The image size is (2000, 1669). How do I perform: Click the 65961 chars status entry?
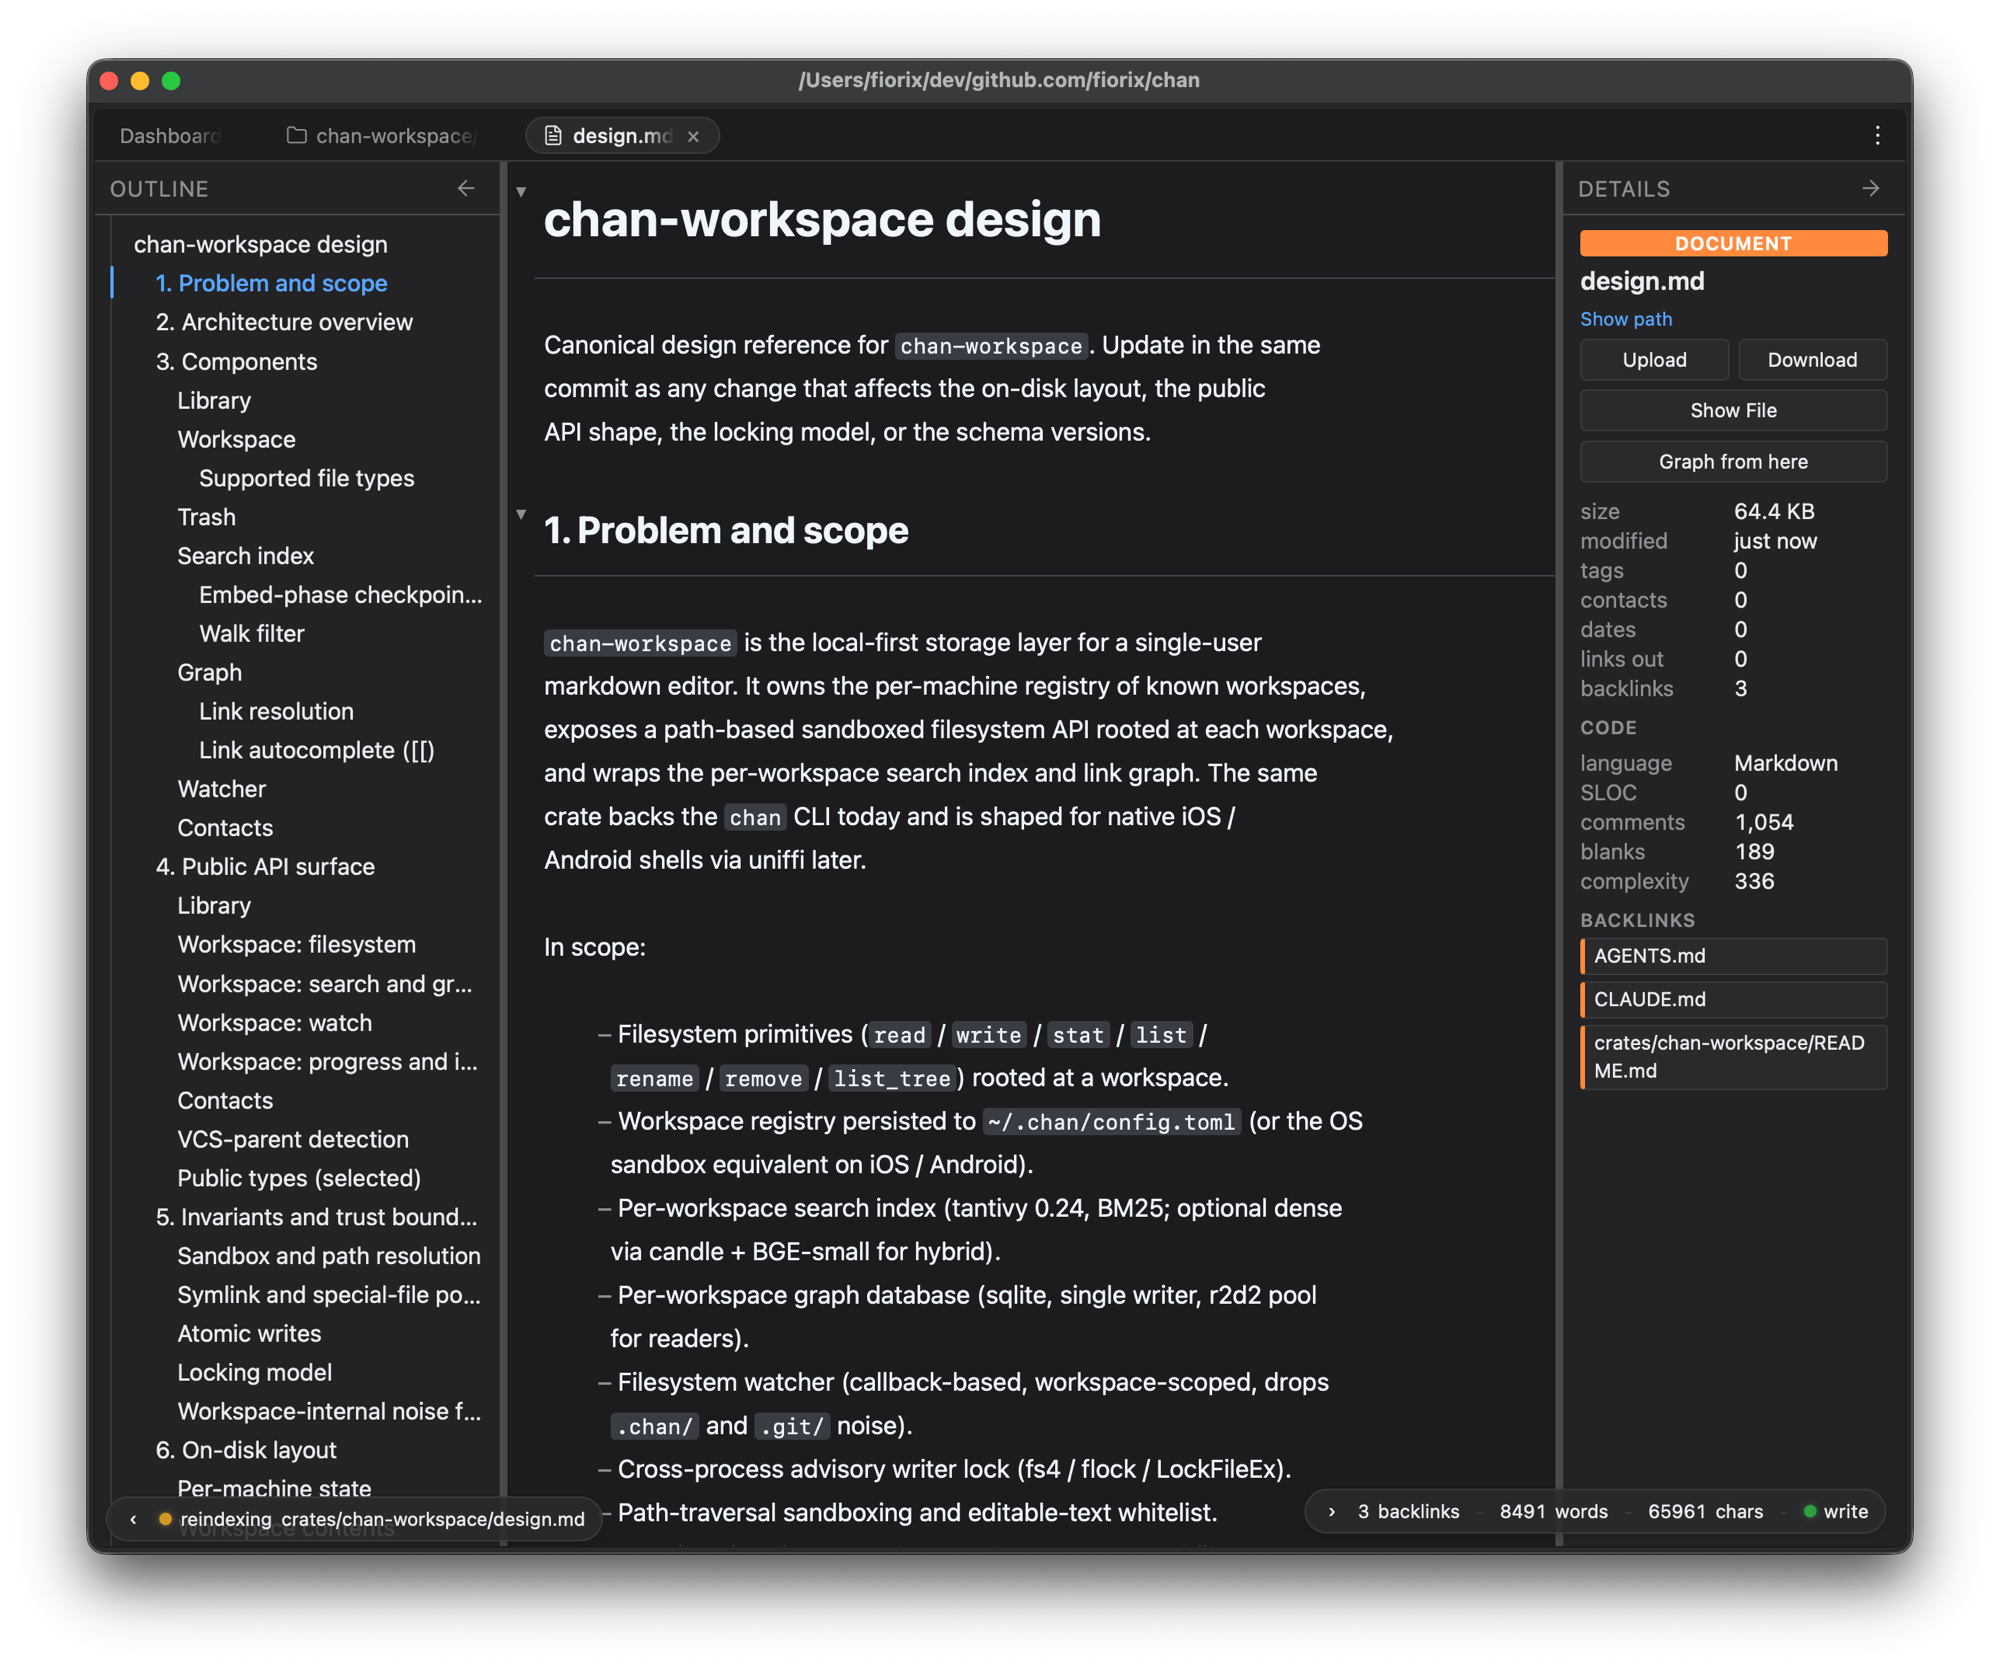(x=1705, y=1511)
